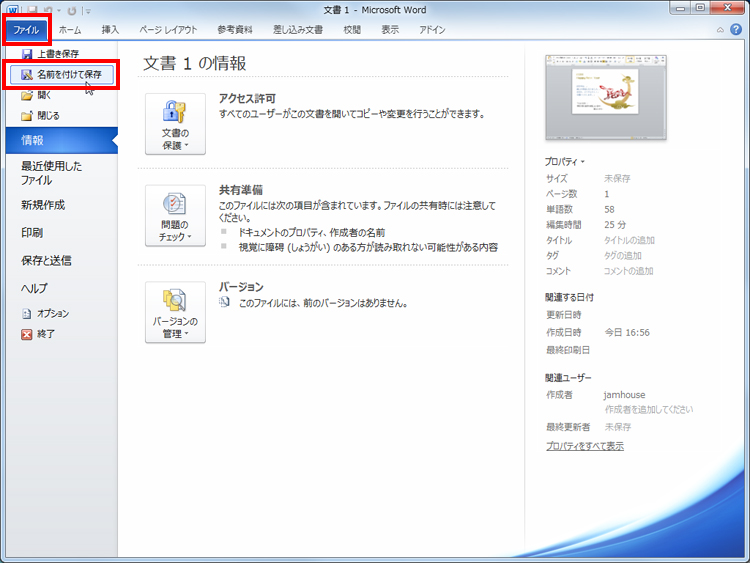
Task: Click the 編集時間 value 25 分
Action: [x=615, y=224]
